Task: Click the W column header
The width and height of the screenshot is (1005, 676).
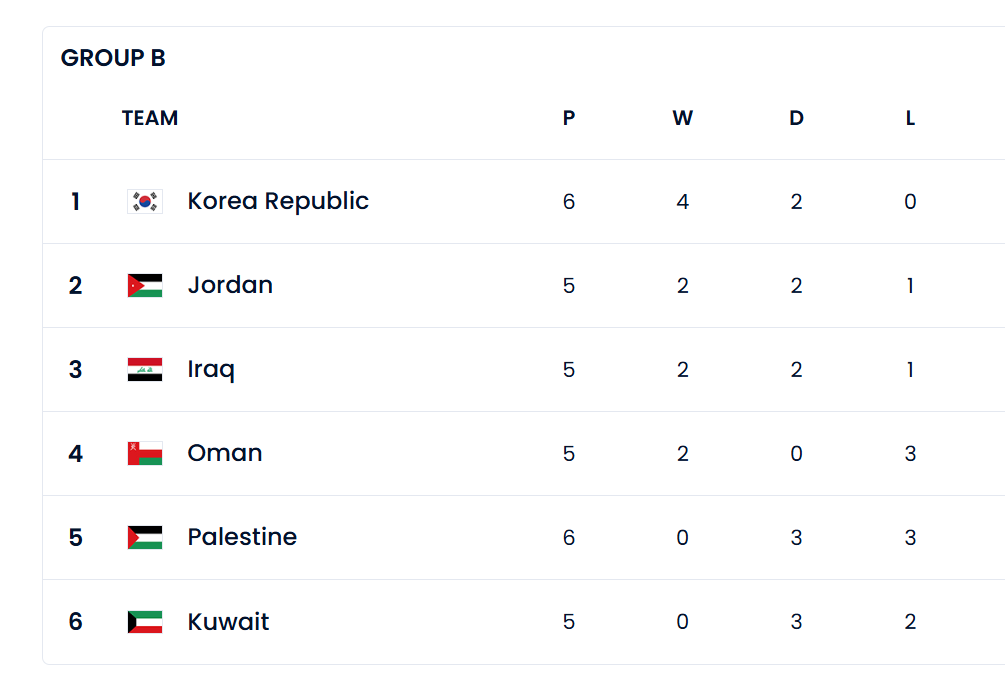Action: [683, 118]
